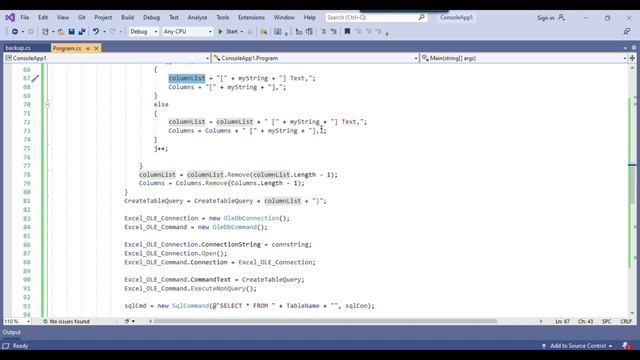Viewport: 640px width, 360px height.
Task: Open the Tools menu
Action: click(x=222, y=18)
